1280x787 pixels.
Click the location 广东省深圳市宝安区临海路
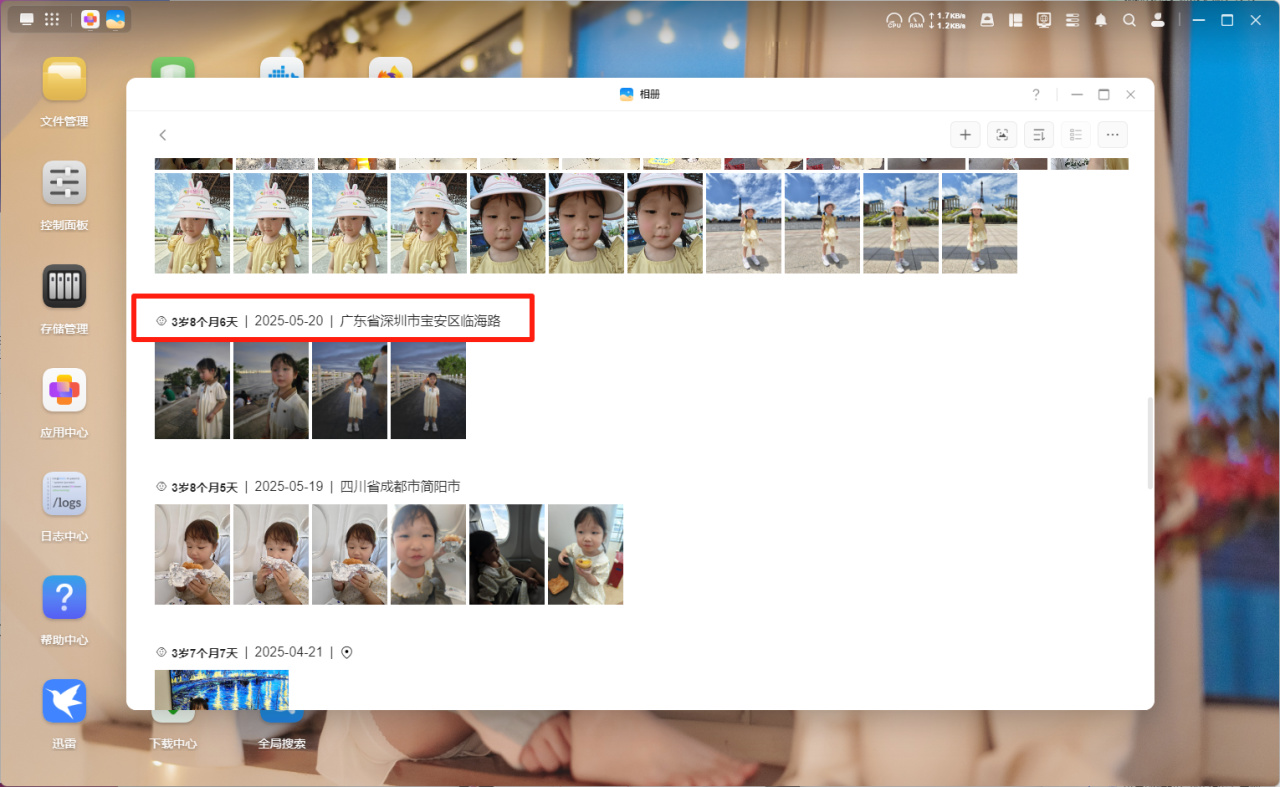[x=420, y=321]
